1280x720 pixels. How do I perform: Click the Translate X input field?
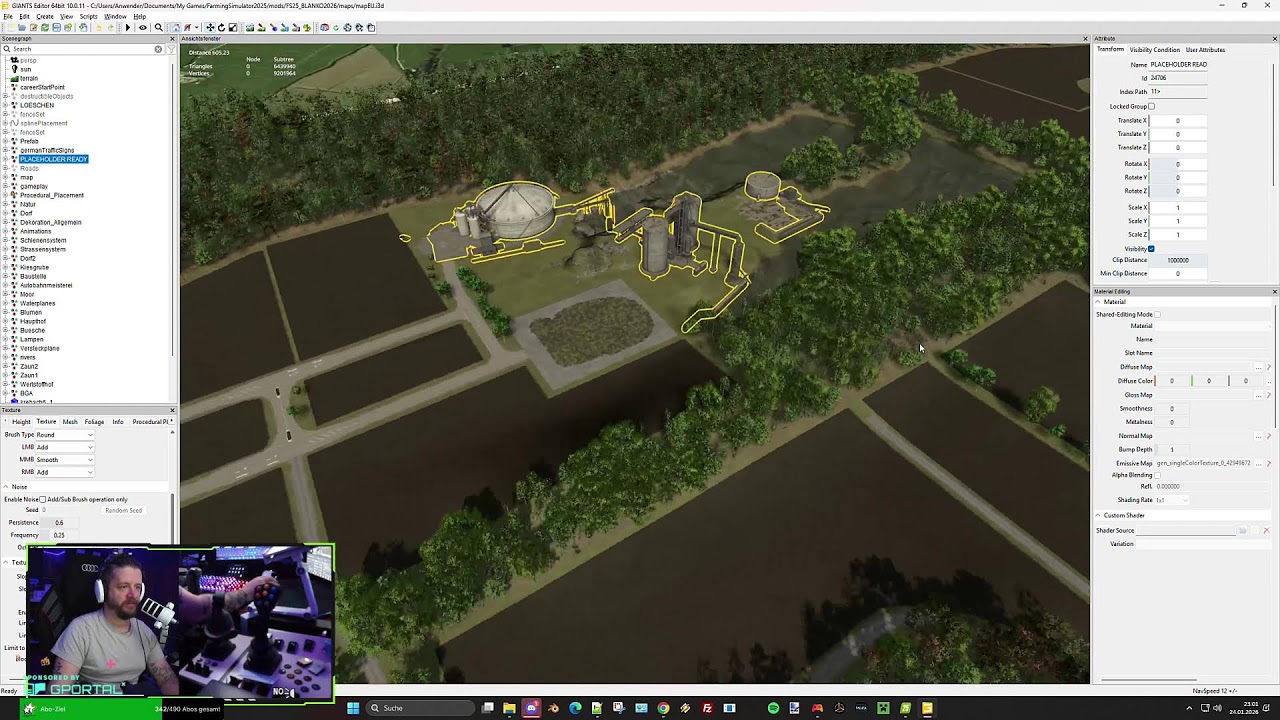tap(1178, 120)
